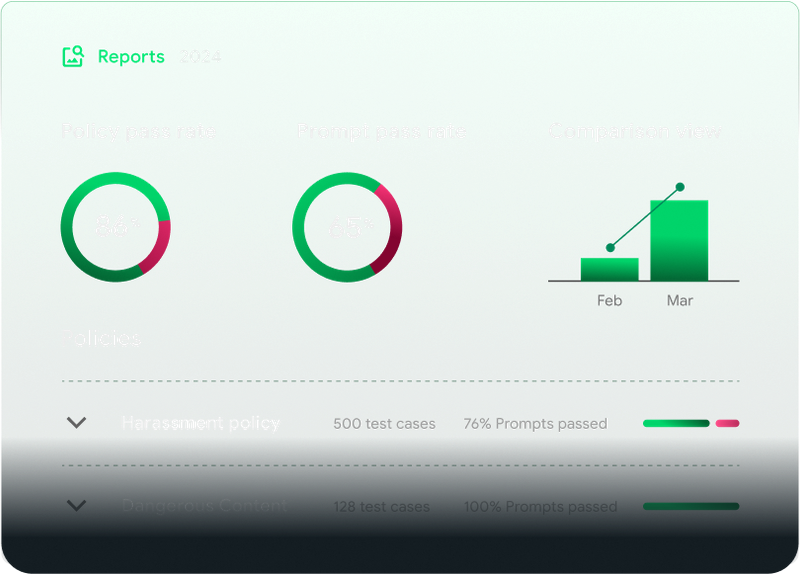The height and width of the screenshot is (574, 800).
Task: Expand the Harassment policy row chevron
Action: [x=77, y=422]
